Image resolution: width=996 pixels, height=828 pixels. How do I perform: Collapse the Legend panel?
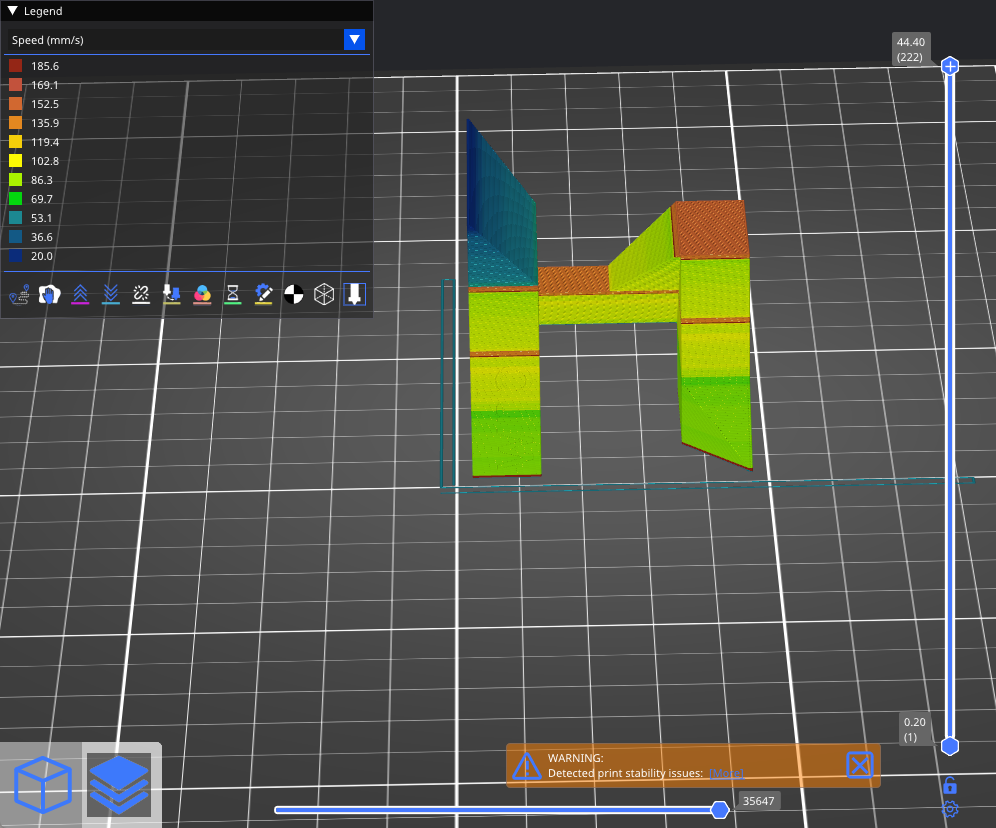click(x=13, y=11)
